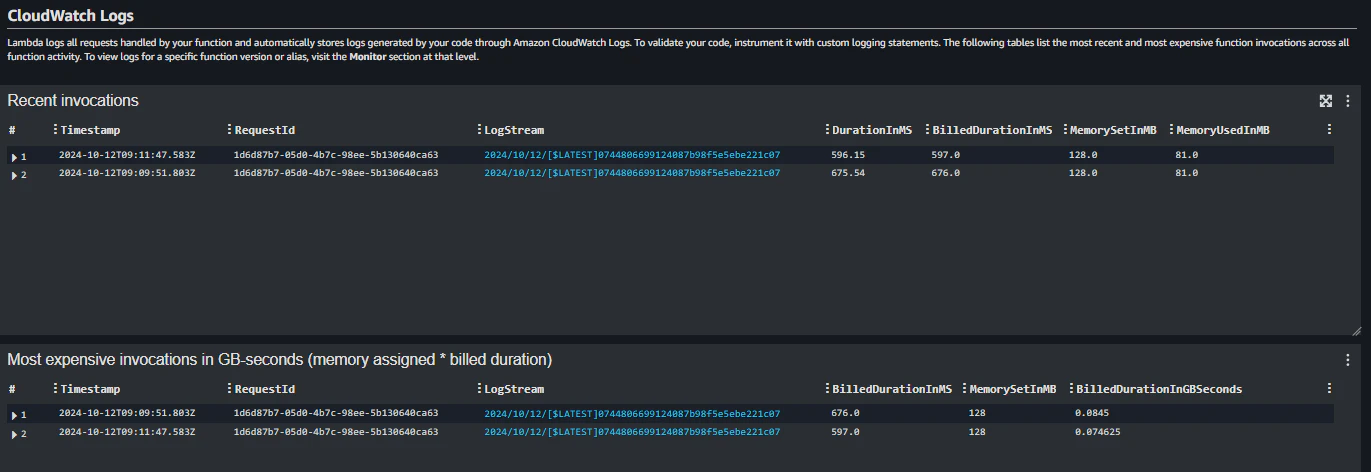The width and height of the screenshot is (1371, 472).
Task: Open Most expensive invocations widget actions menu
Action: (1348, 359)
